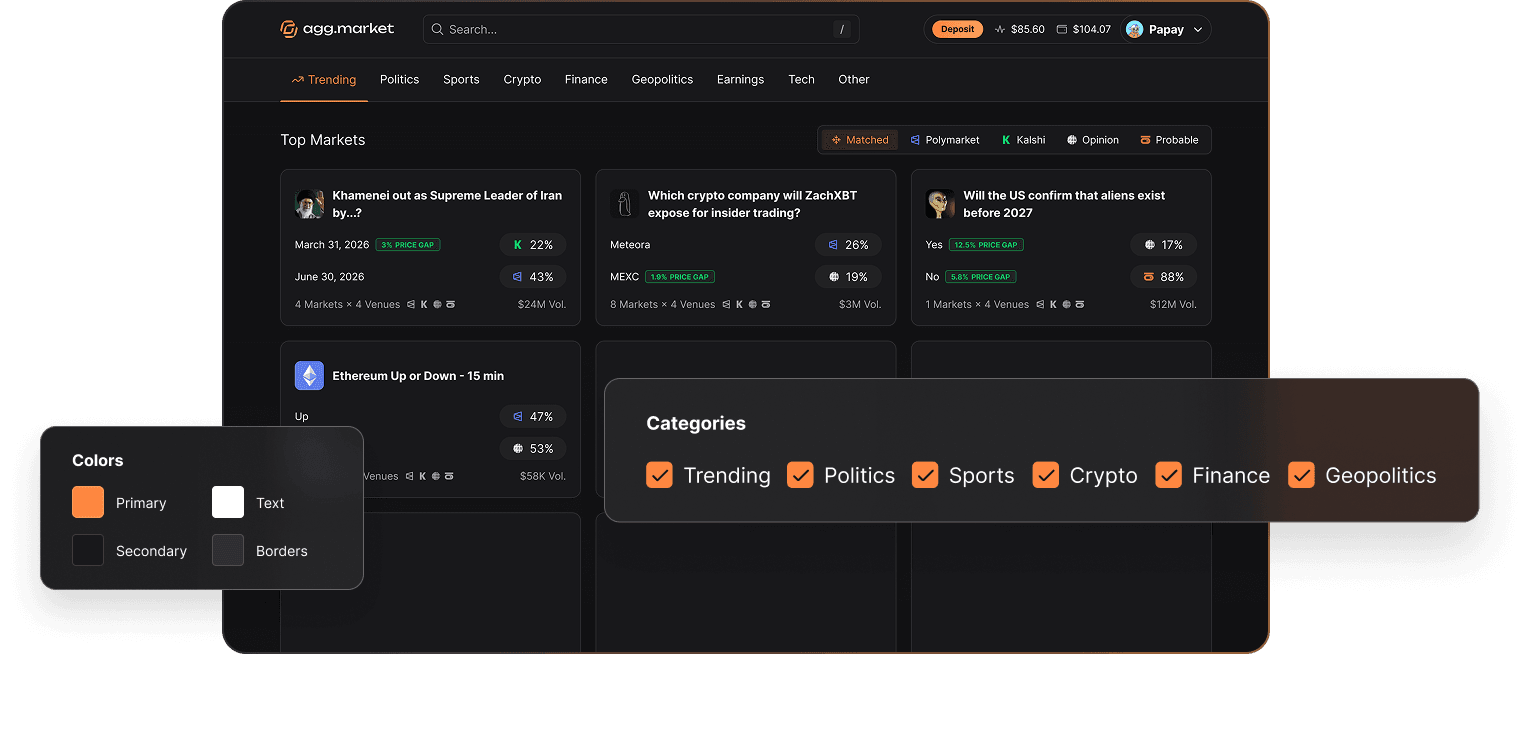Click the $24M Vol. text

(x=542, y=305)
